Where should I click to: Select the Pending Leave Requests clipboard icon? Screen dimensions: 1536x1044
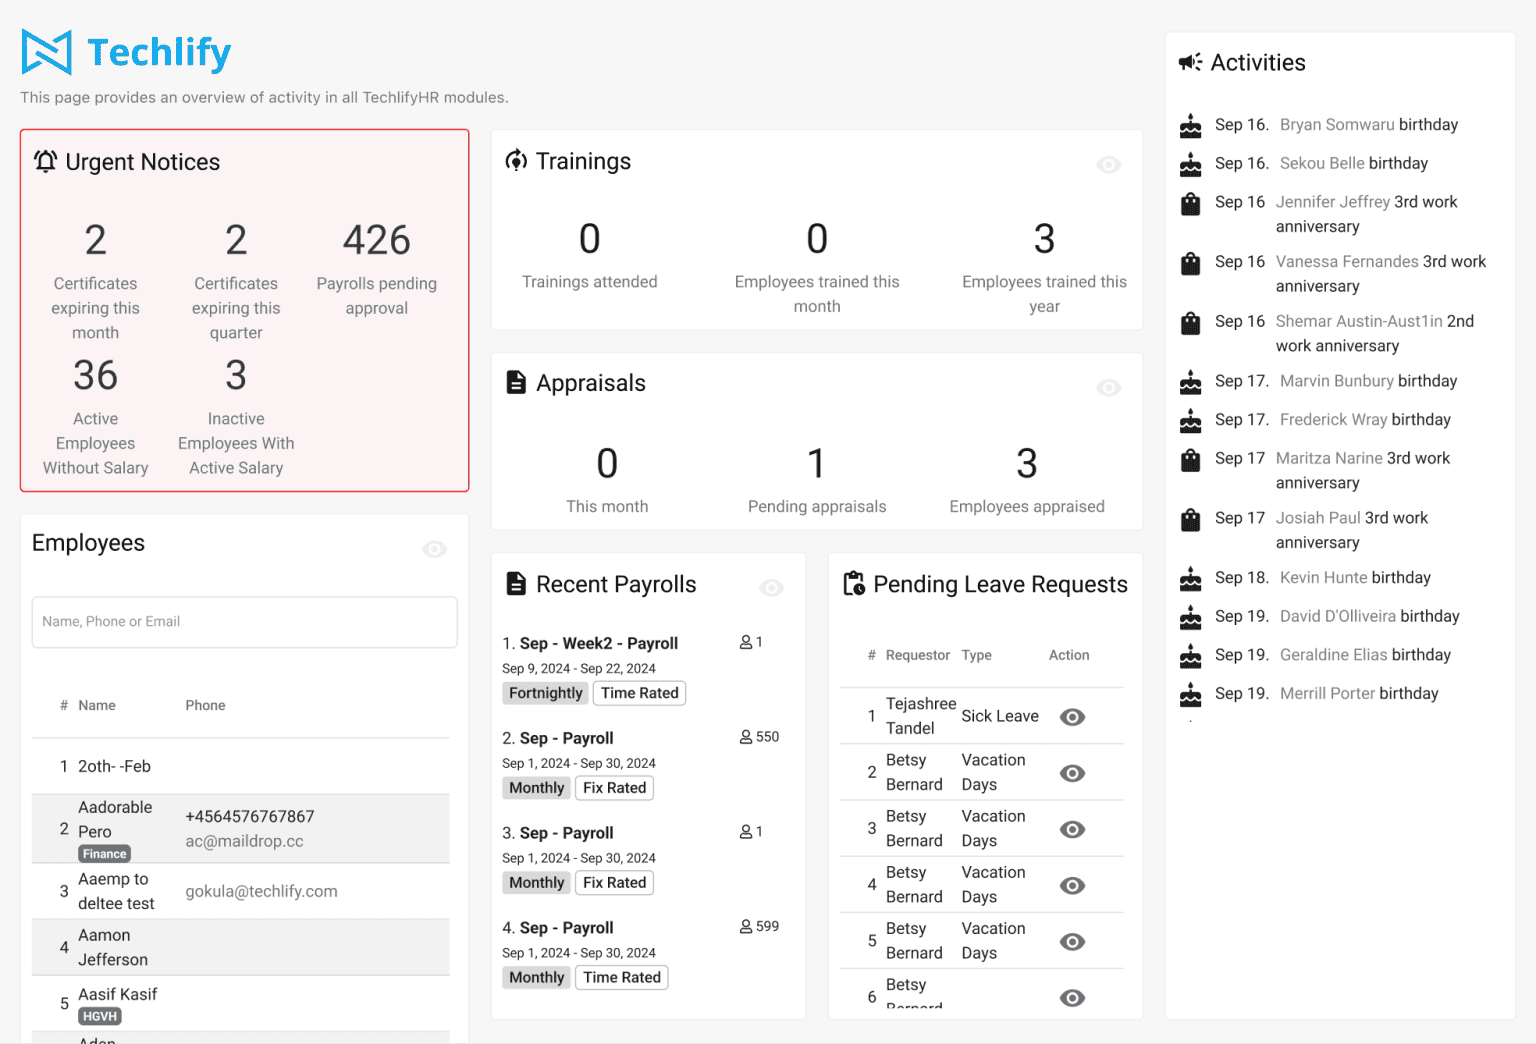coord(855,583)
